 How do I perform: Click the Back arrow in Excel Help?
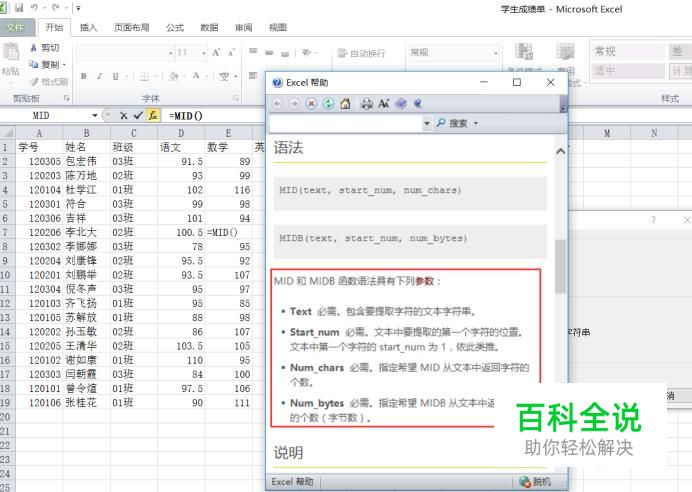[x=277, y=104]
